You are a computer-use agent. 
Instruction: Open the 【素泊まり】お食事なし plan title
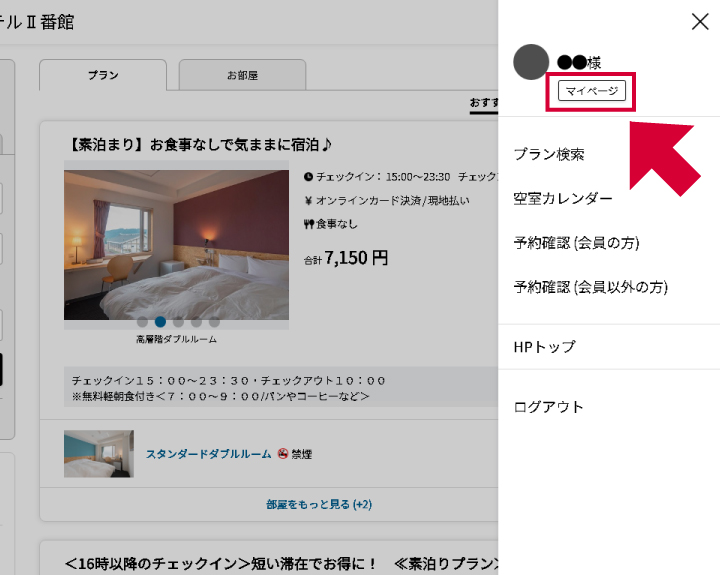coord(201,145)
